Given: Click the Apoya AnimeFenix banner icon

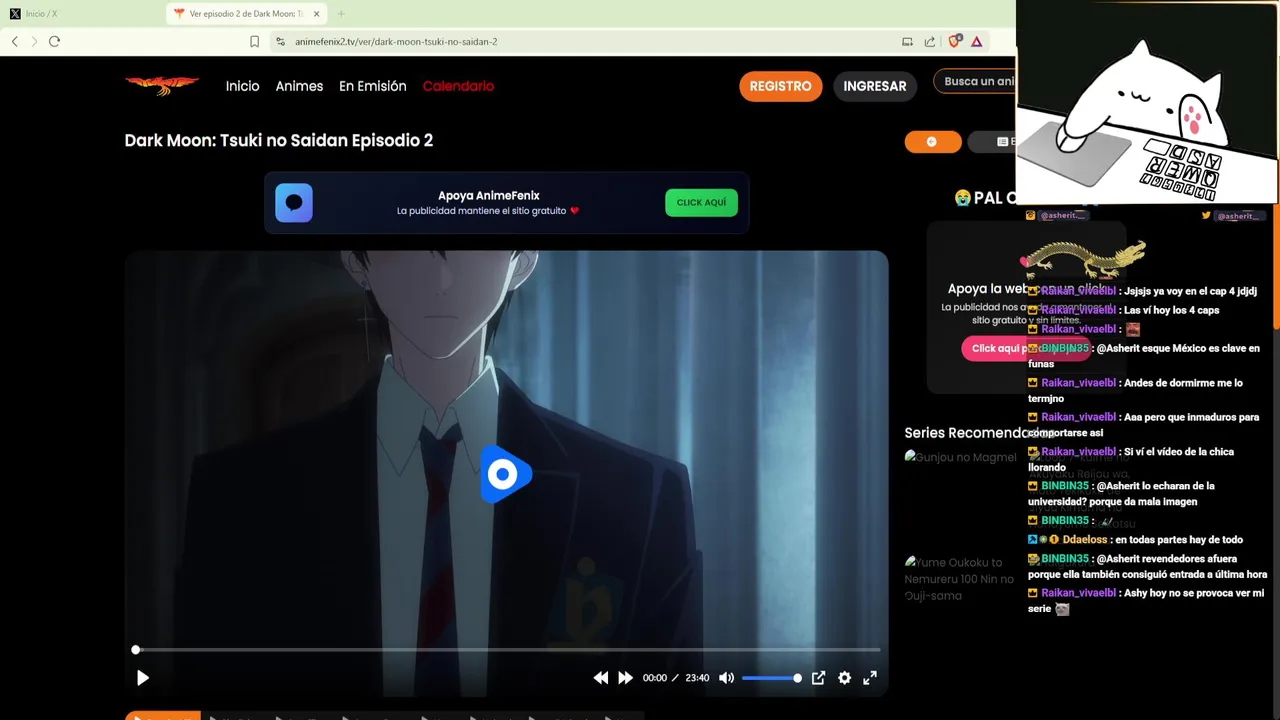Looking at the screenshot, I should point(294,203).
